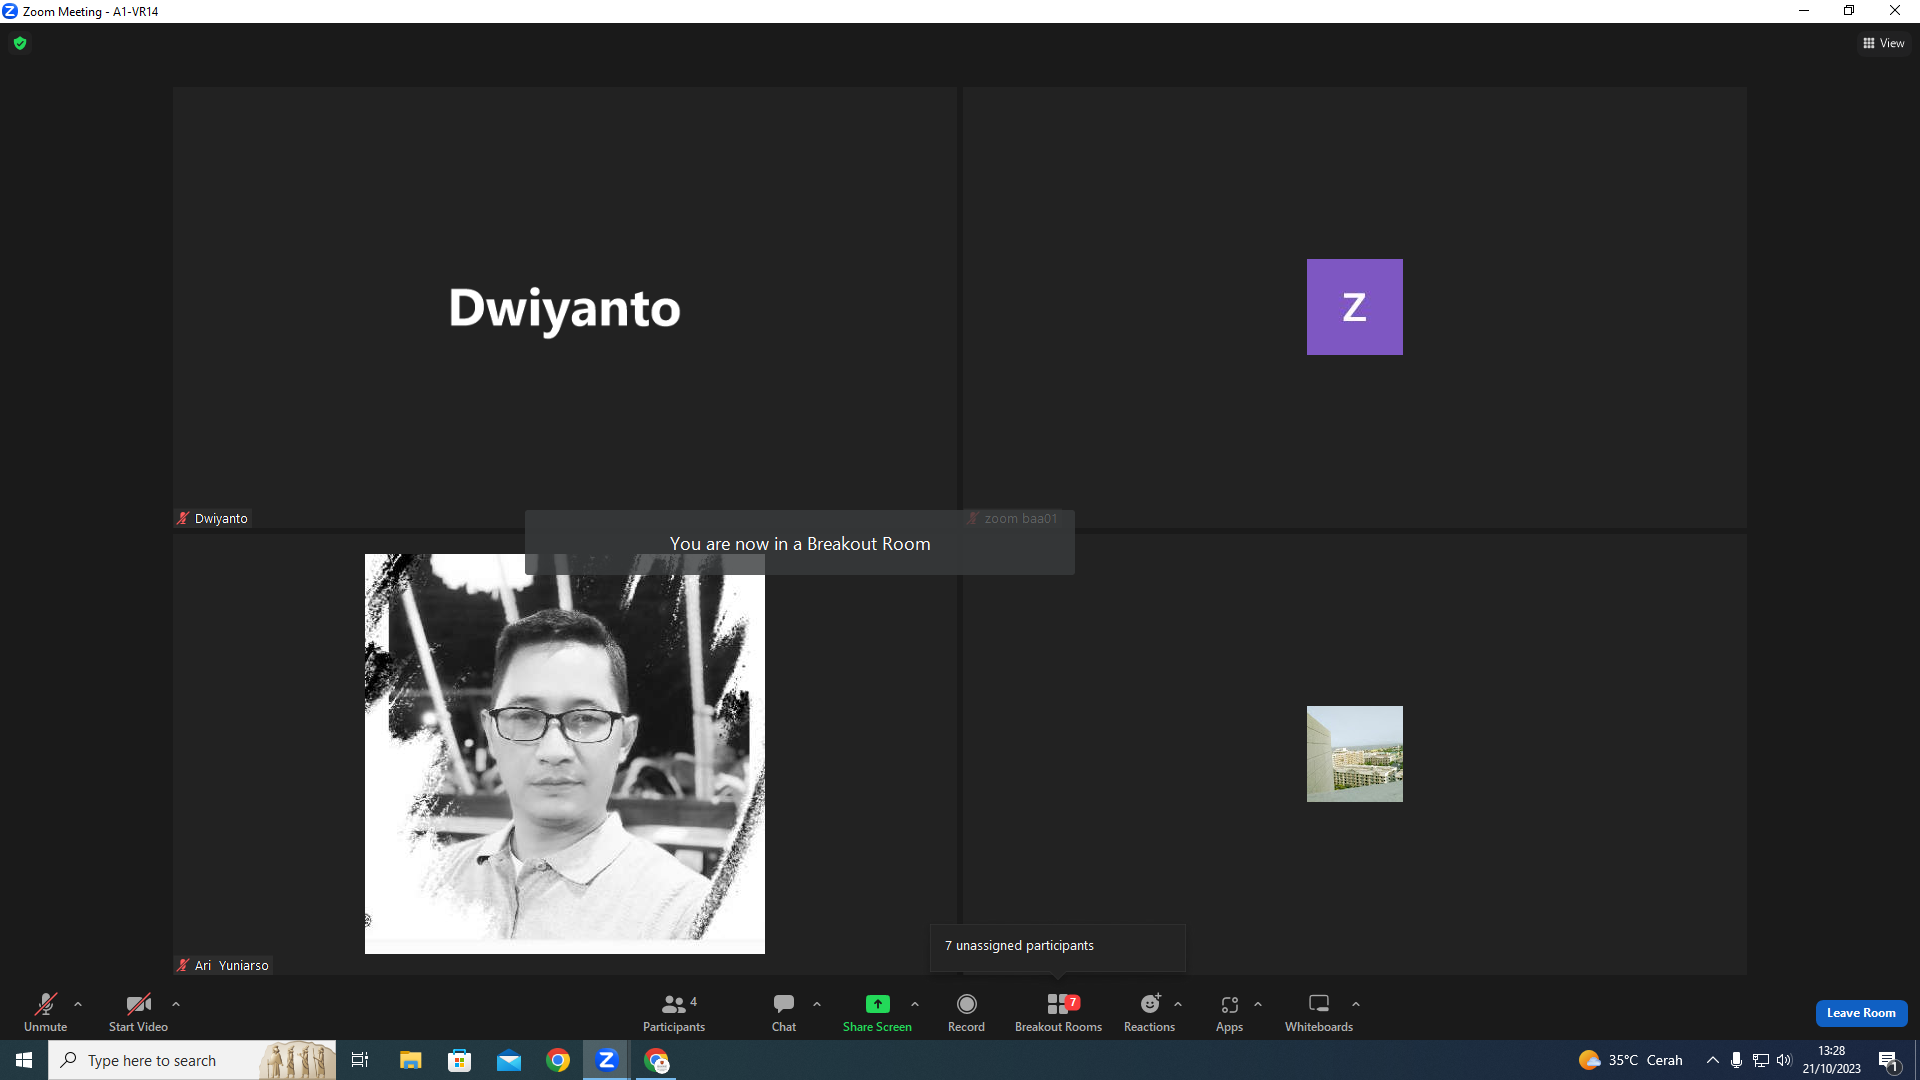Open the Reactions menu
Screen dimensions: 1920x1080
click(1149, 1012)
